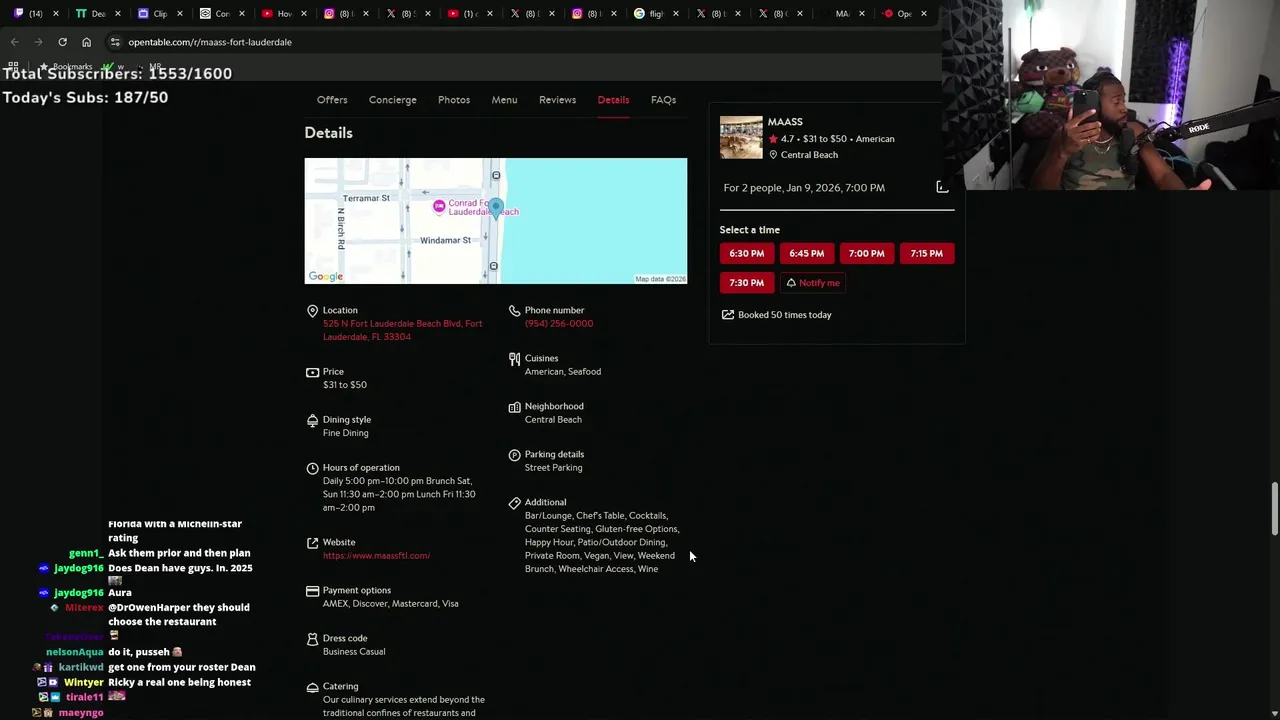Click the Central Beach location pin

(x=773, y=155)
